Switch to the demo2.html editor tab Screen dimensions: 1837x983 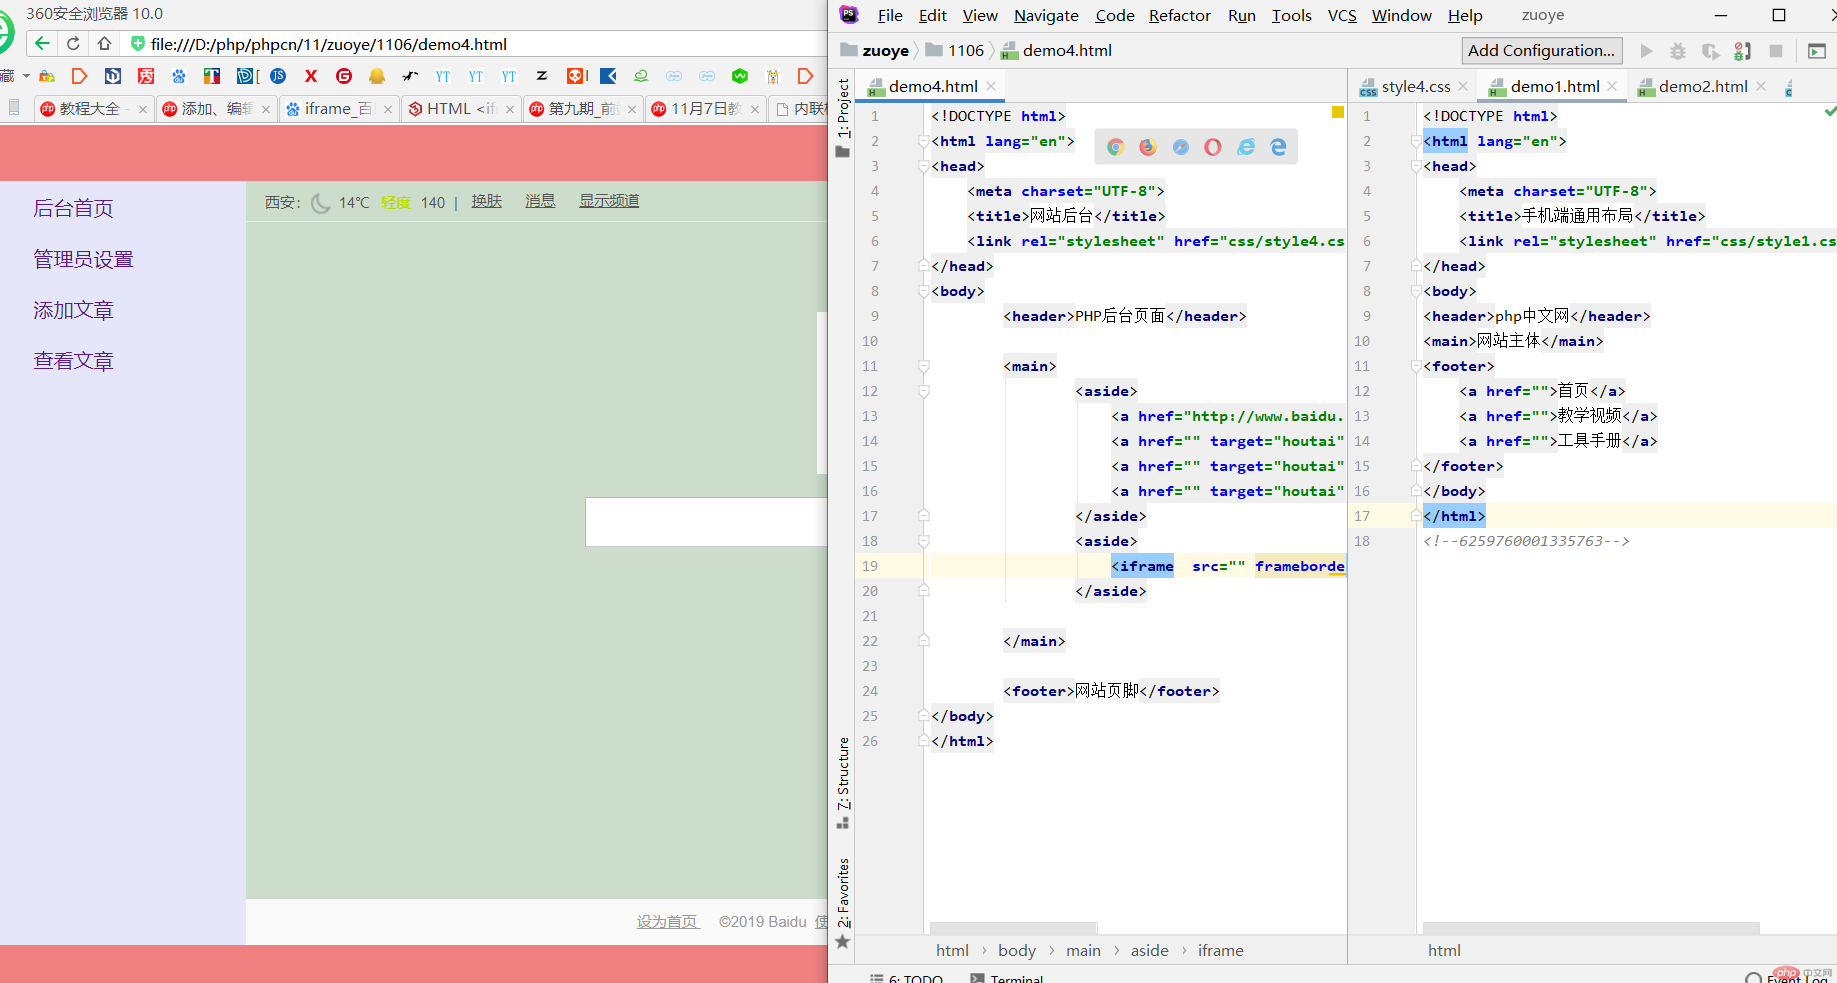click(x=1702, y=87)
